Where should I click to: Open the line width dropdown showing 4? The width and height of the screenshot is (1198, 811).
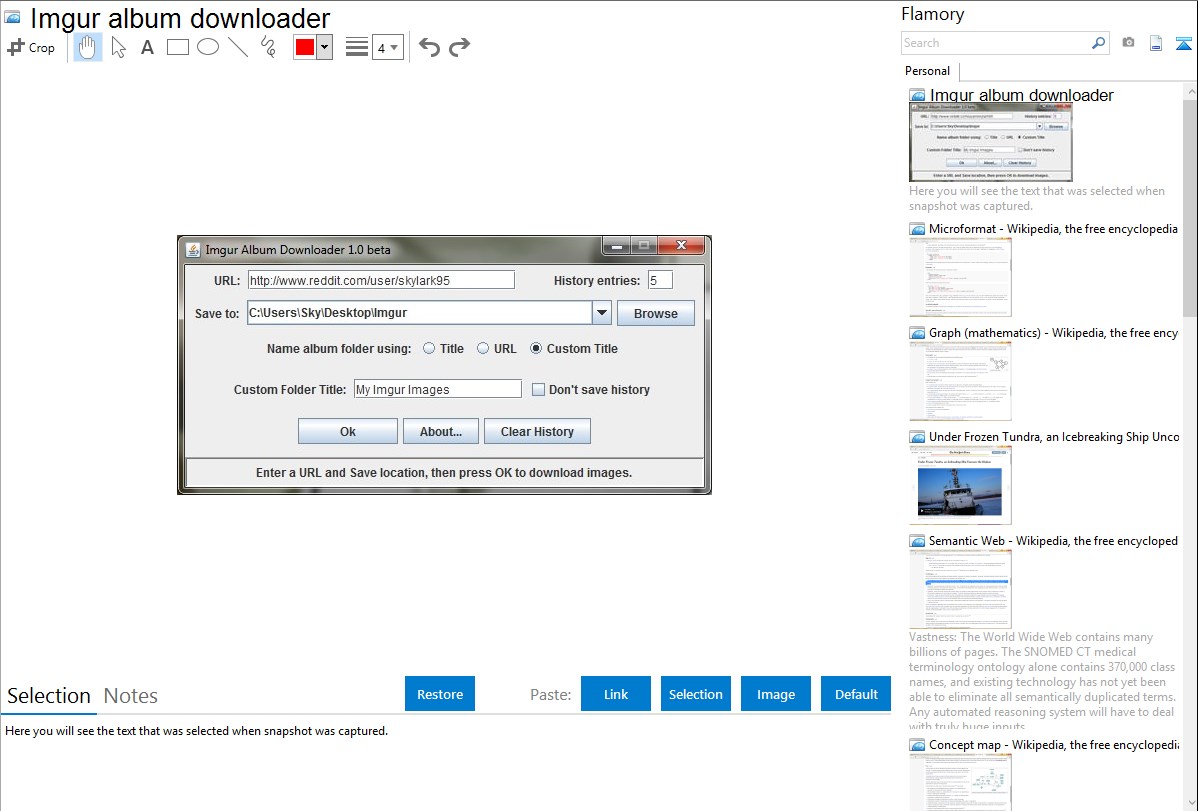tap(387, 47)
